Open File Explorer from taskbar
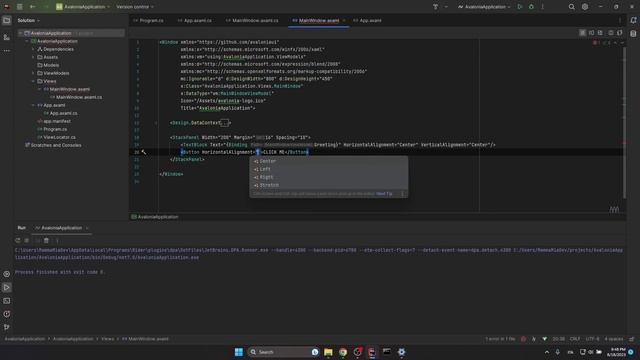The width and height of the screenshot is (640, 360). click(x=328, y=352)
